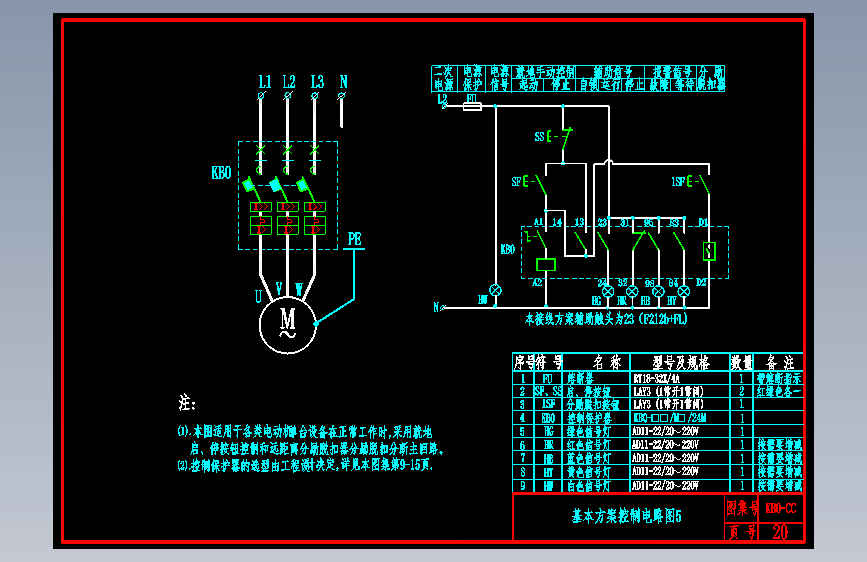
Task: Select the 名称 table header
Action: tap(608, 363)
